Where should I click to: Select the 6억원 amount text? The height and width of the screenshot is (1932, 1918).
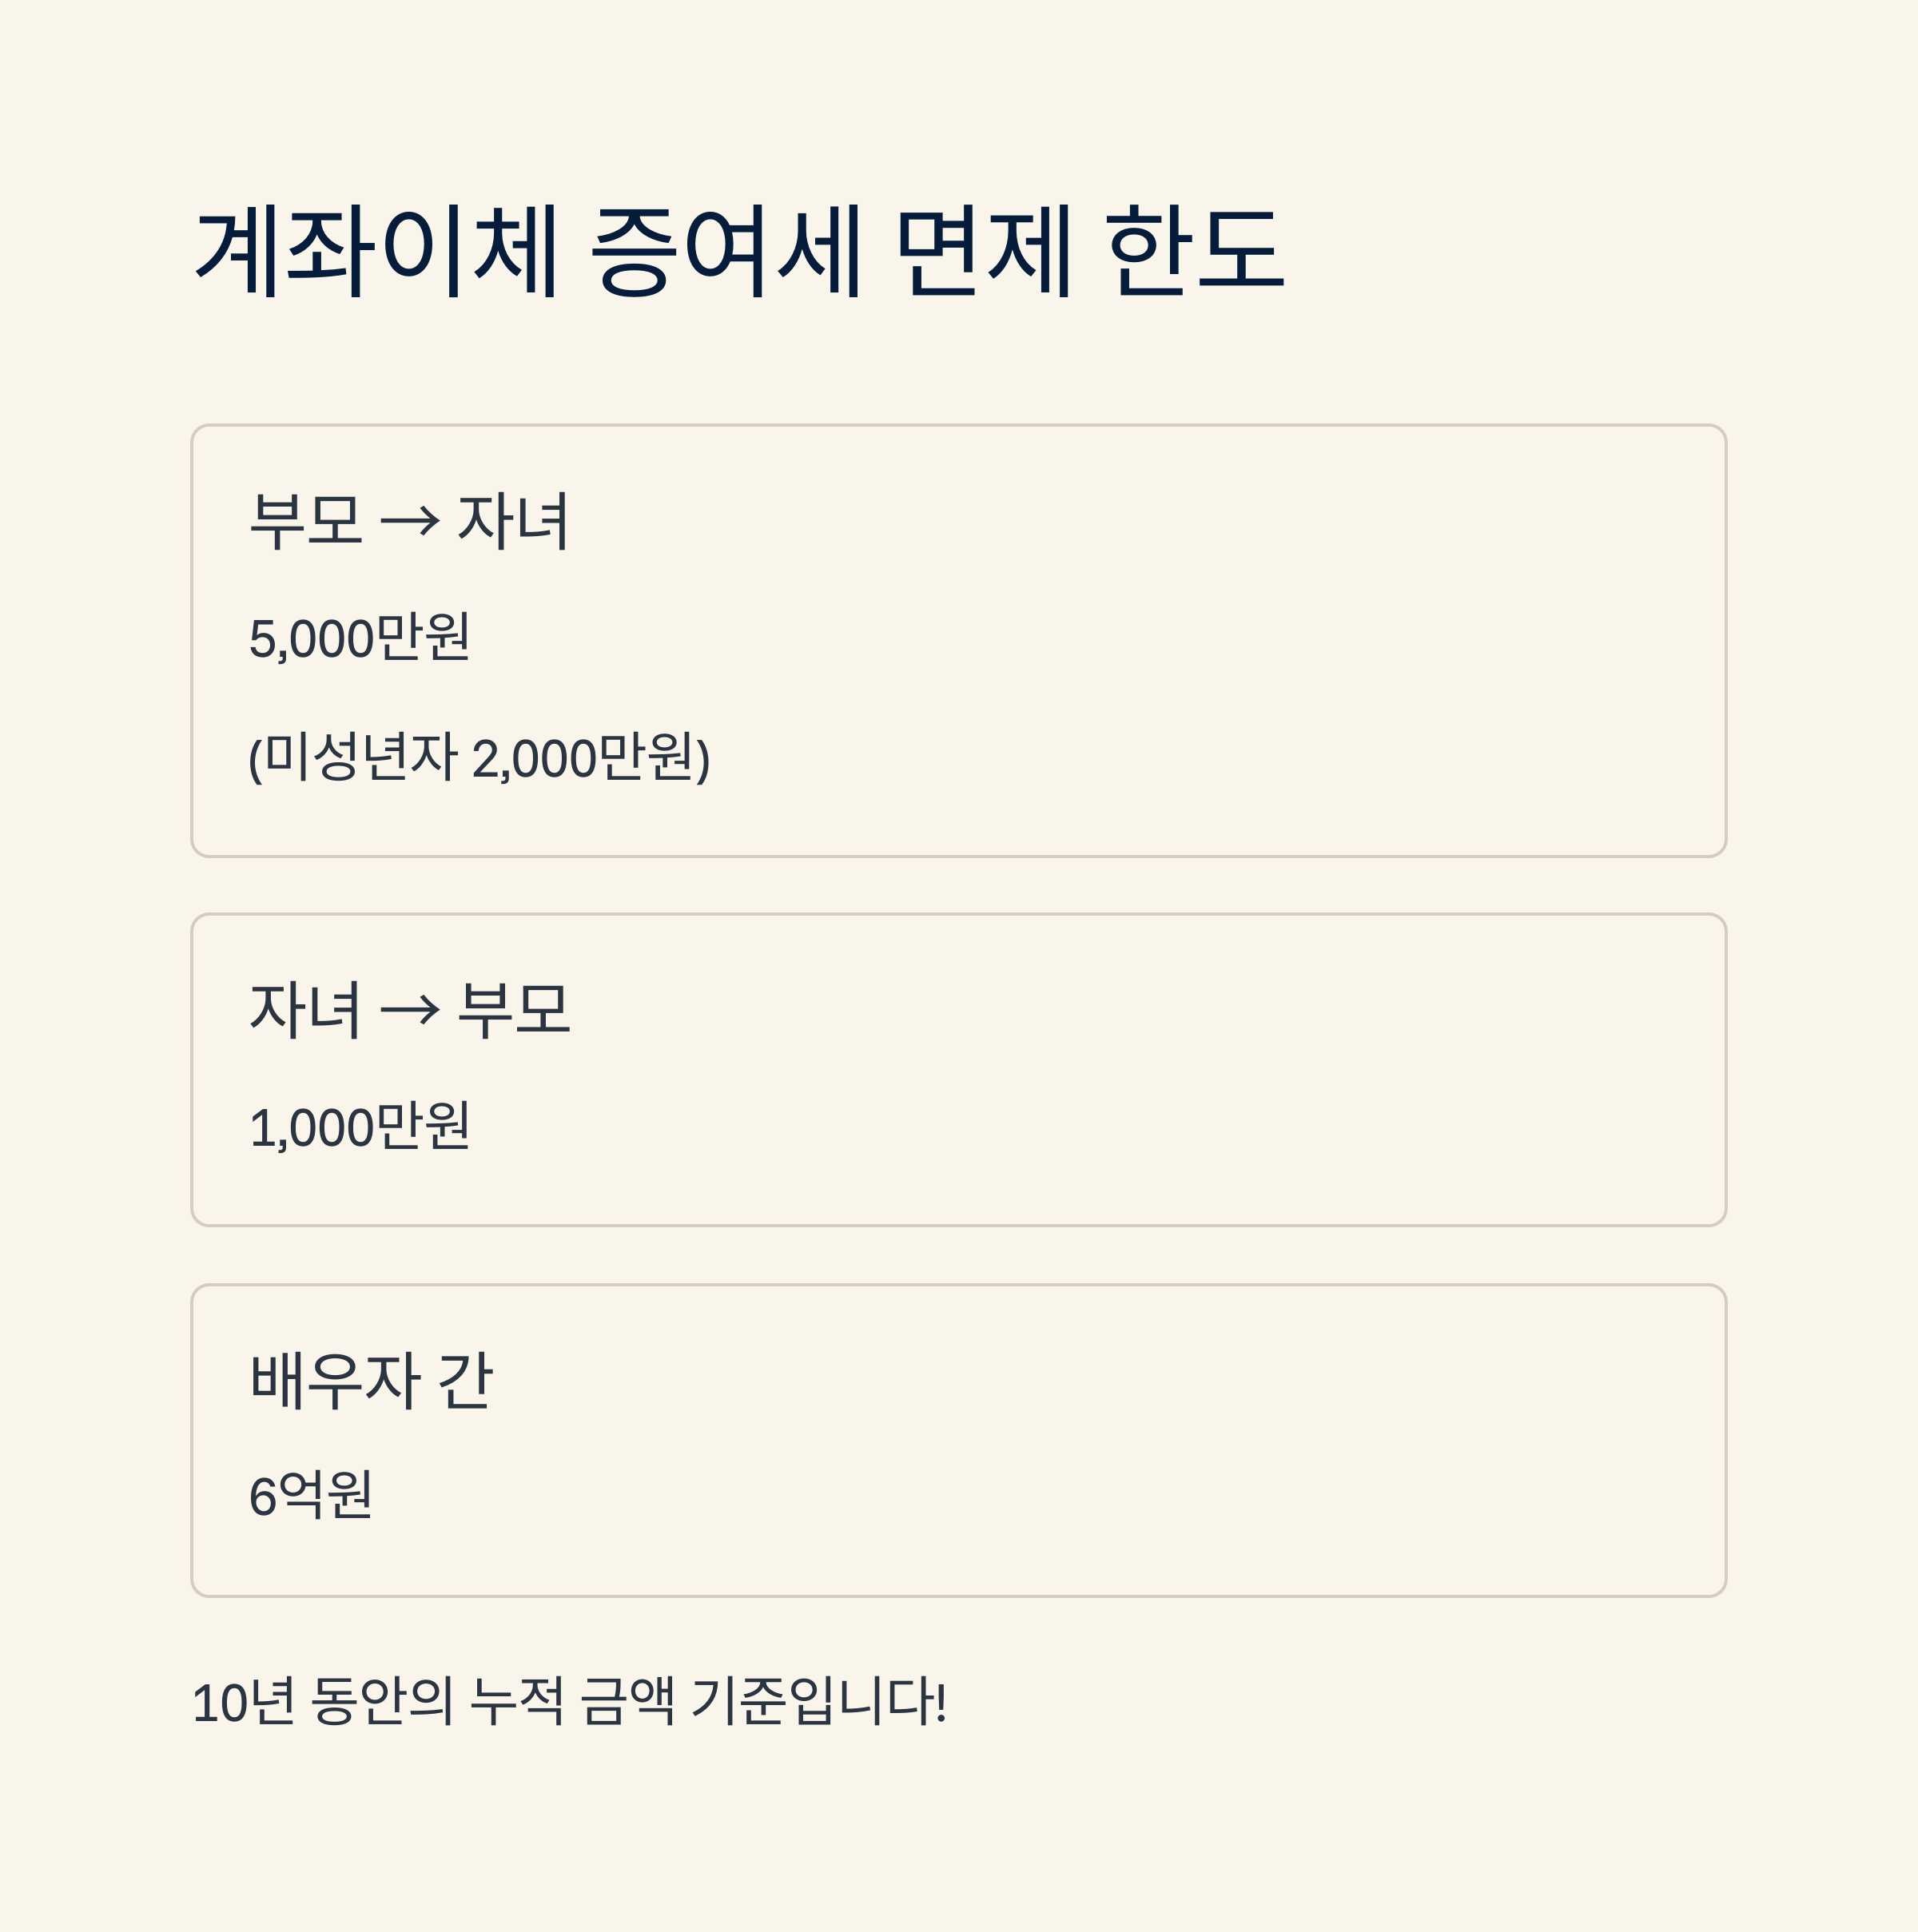pos(311,1496)
